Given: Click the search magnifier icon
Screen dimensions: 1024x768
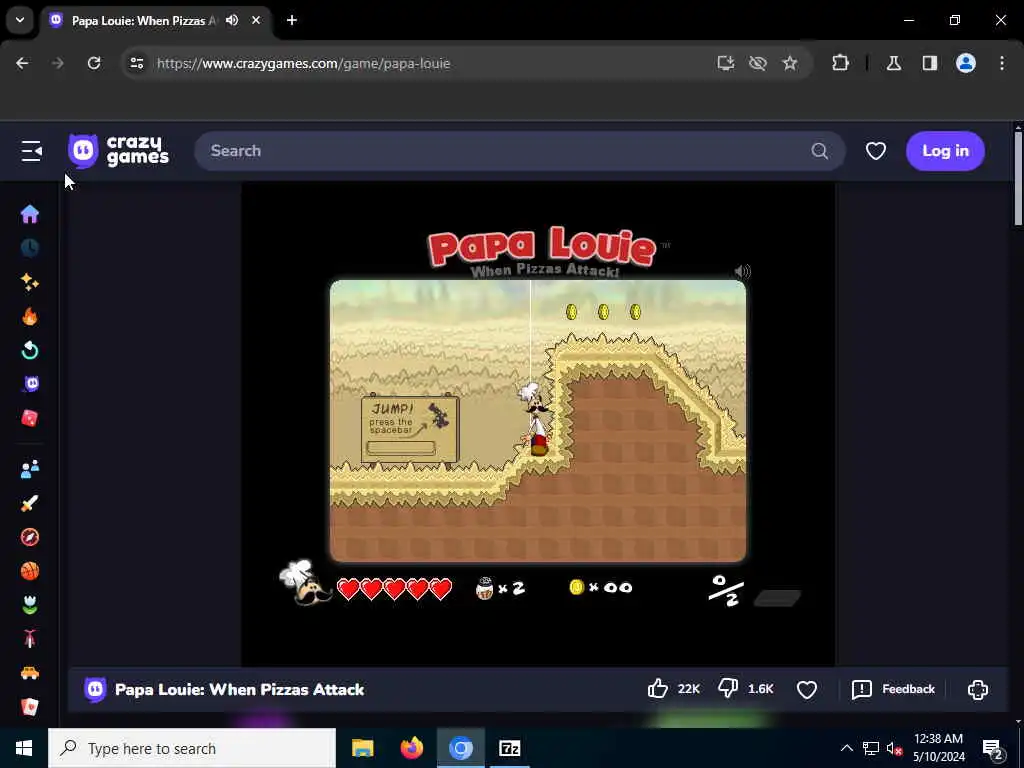Looking at the screenshot, I should [x=820, y=151].
